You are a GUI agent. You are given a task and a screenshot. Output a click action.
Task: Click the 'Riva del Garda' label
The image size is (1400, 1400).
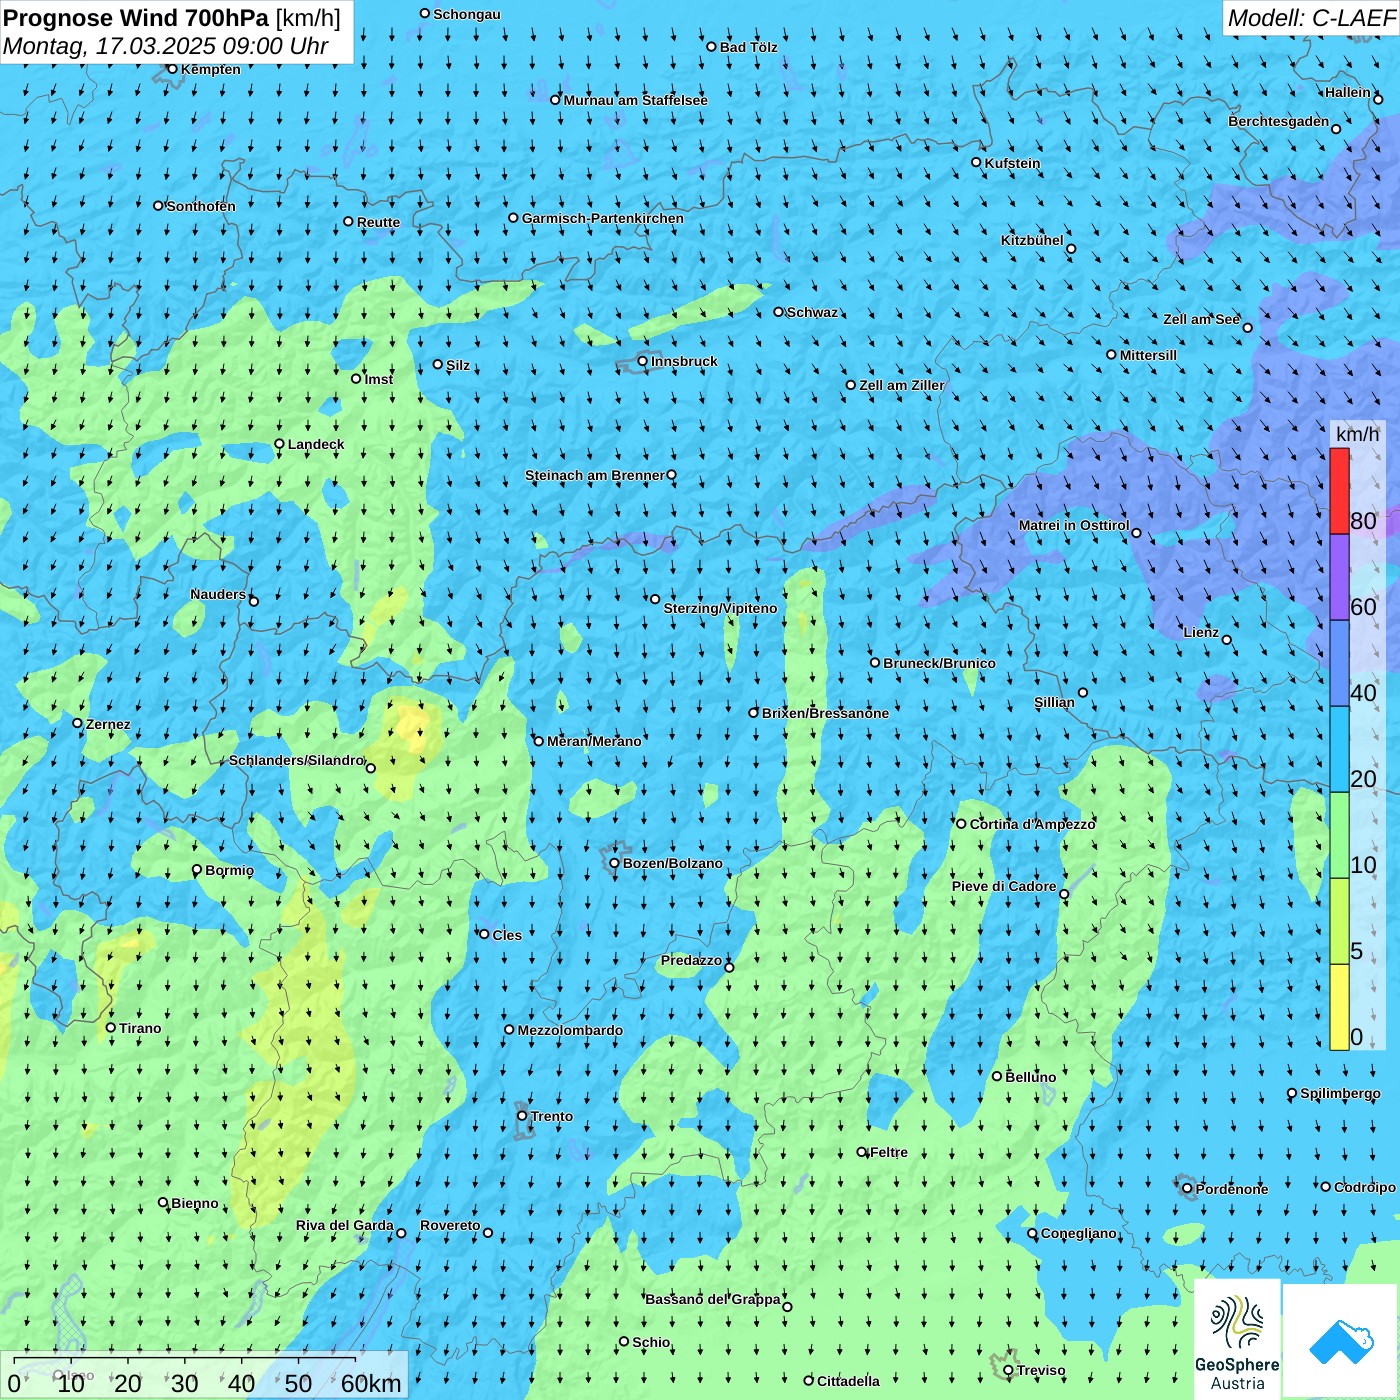click(345, 1225)
